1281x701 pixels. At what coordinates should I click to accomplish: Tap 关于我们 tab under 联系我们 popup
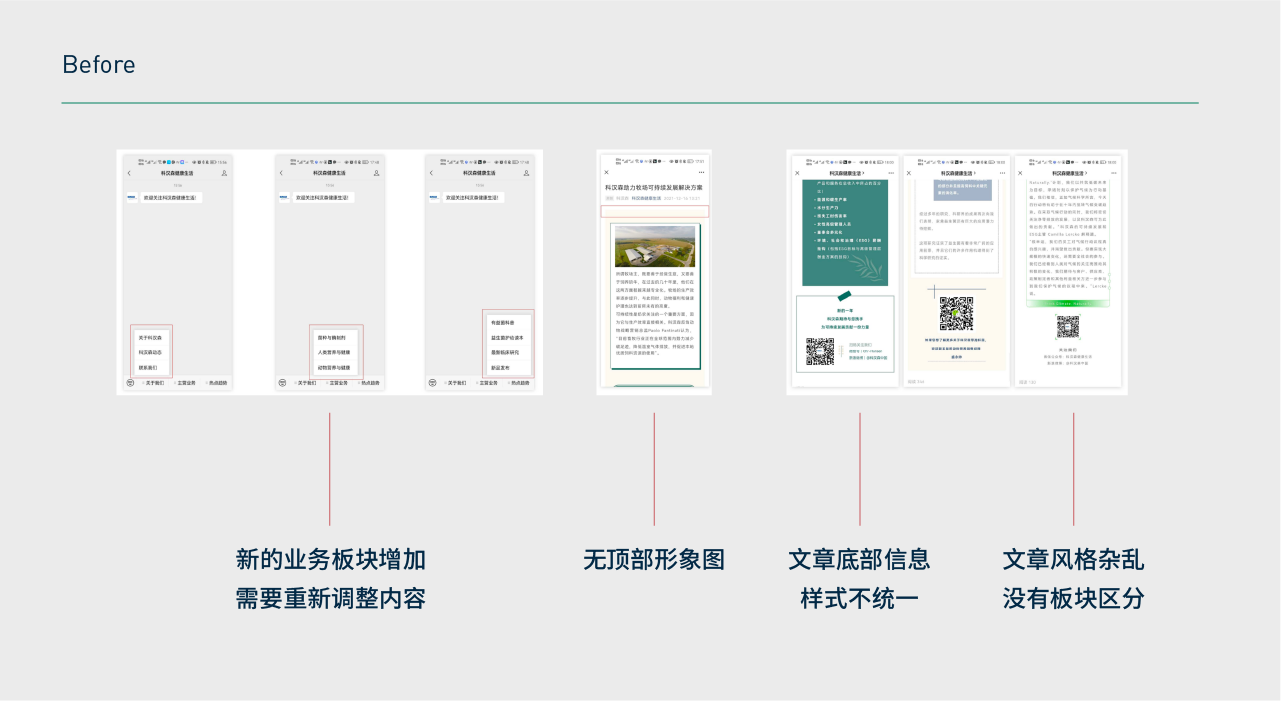point(154,383)
